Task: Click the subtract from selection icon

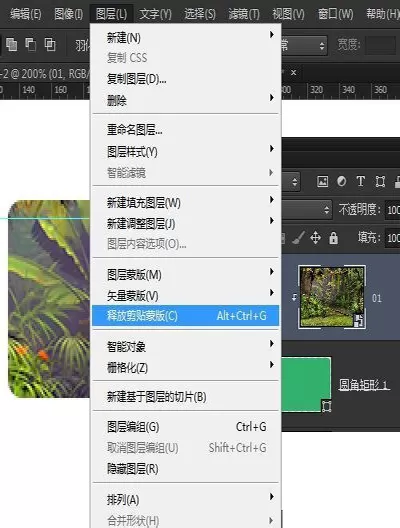Action: [x=31, y=44]
